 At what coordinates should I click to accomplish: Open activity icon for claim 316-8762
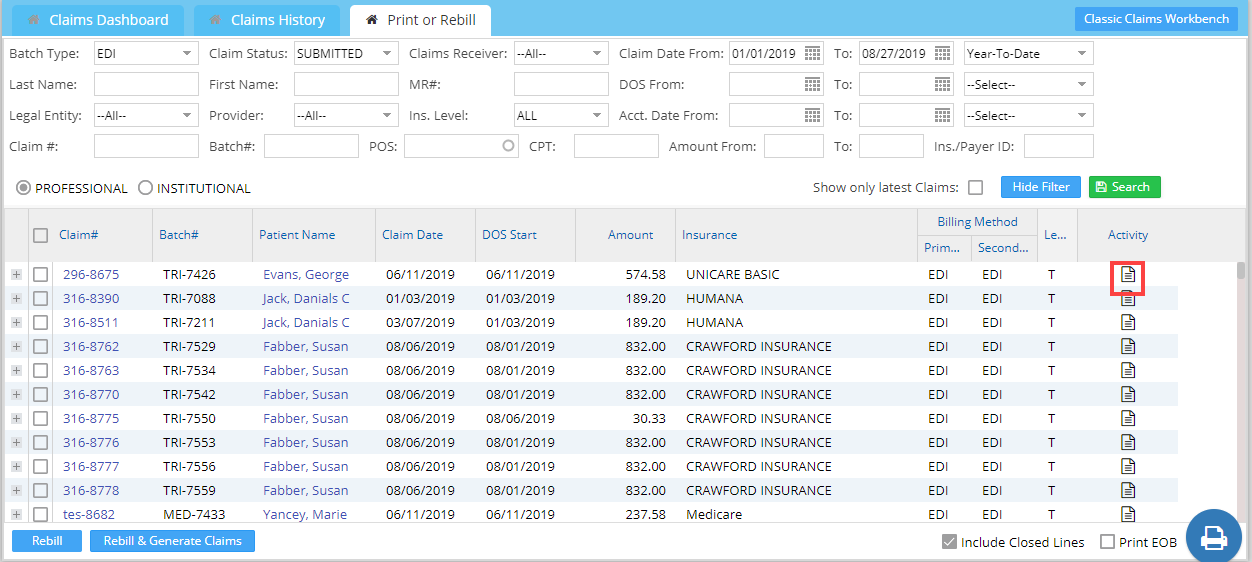[1128, 346]
